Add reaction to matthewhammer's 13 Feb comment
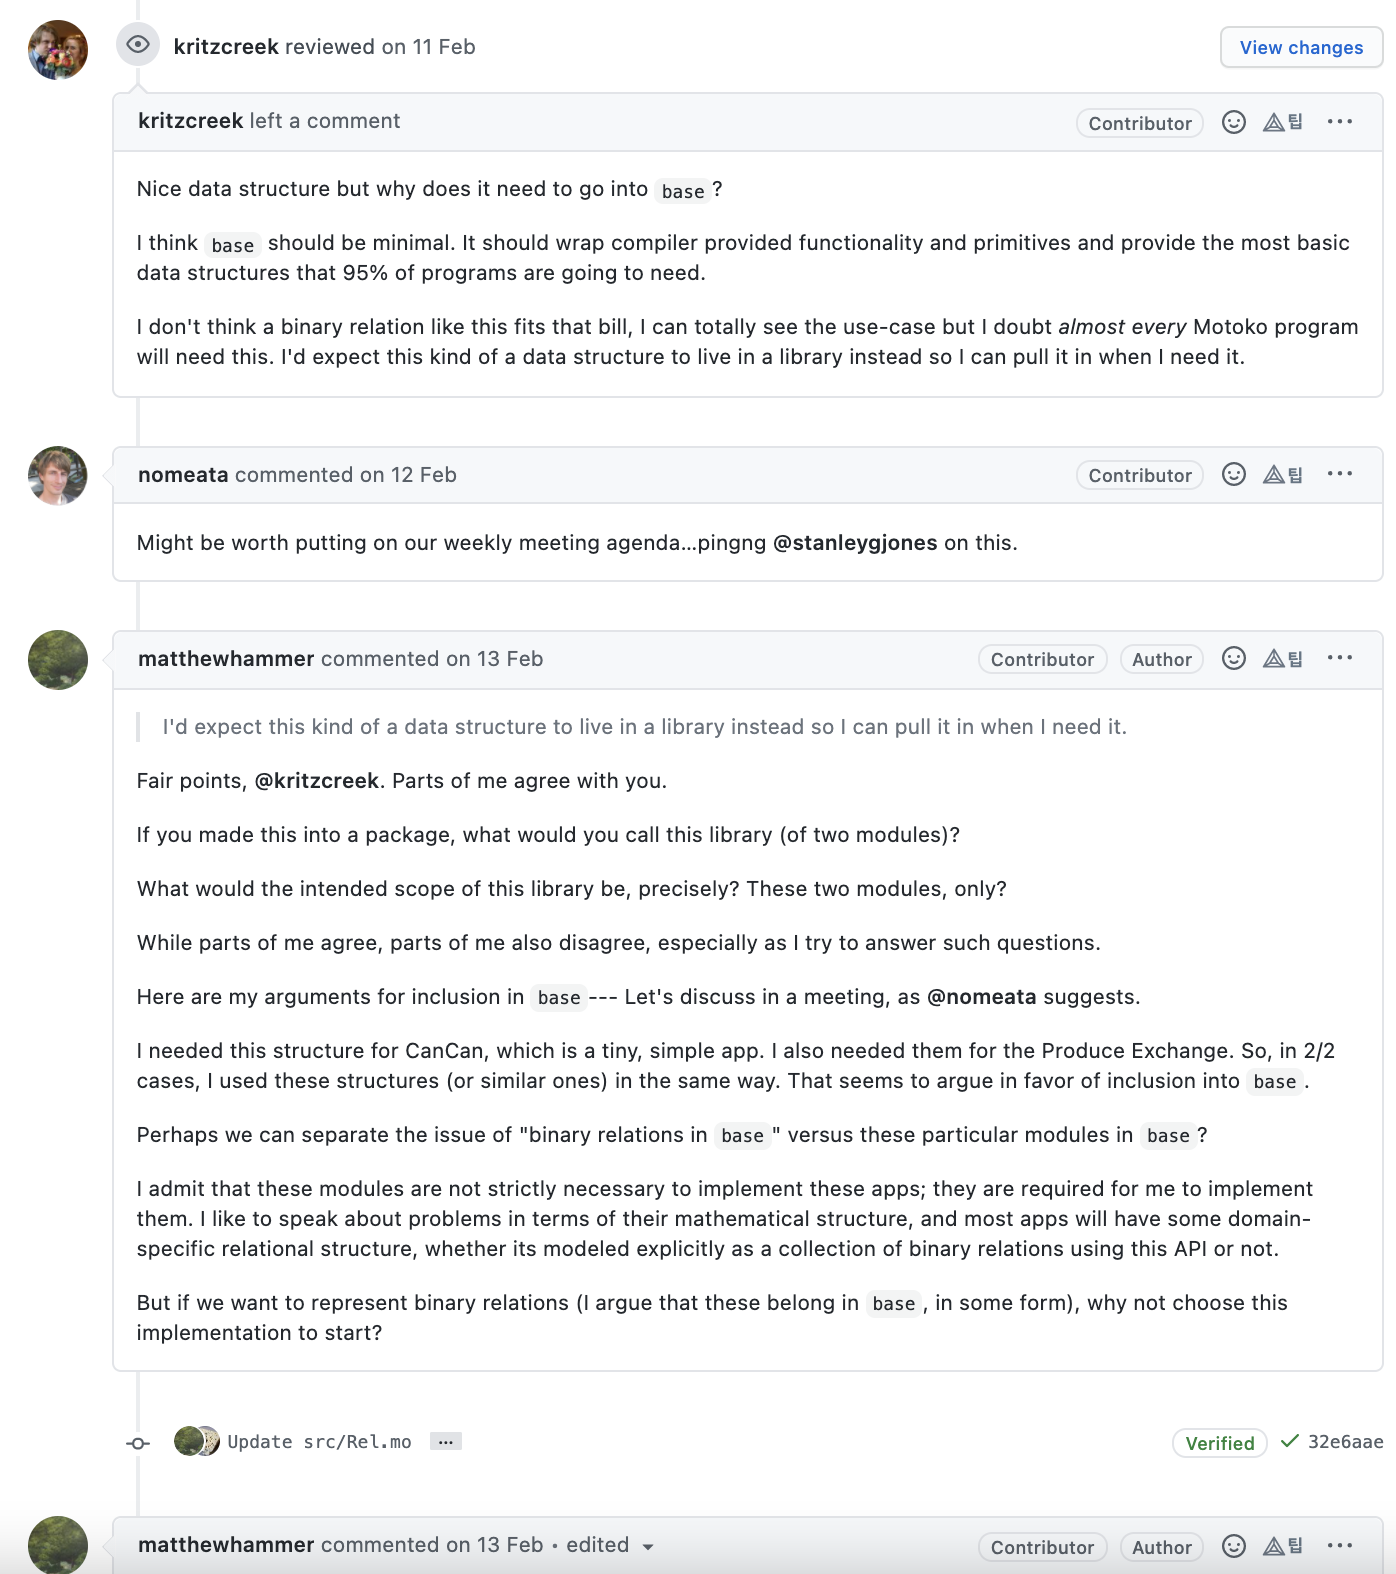This screenshot has height=1574, width=1396. 1234,658
